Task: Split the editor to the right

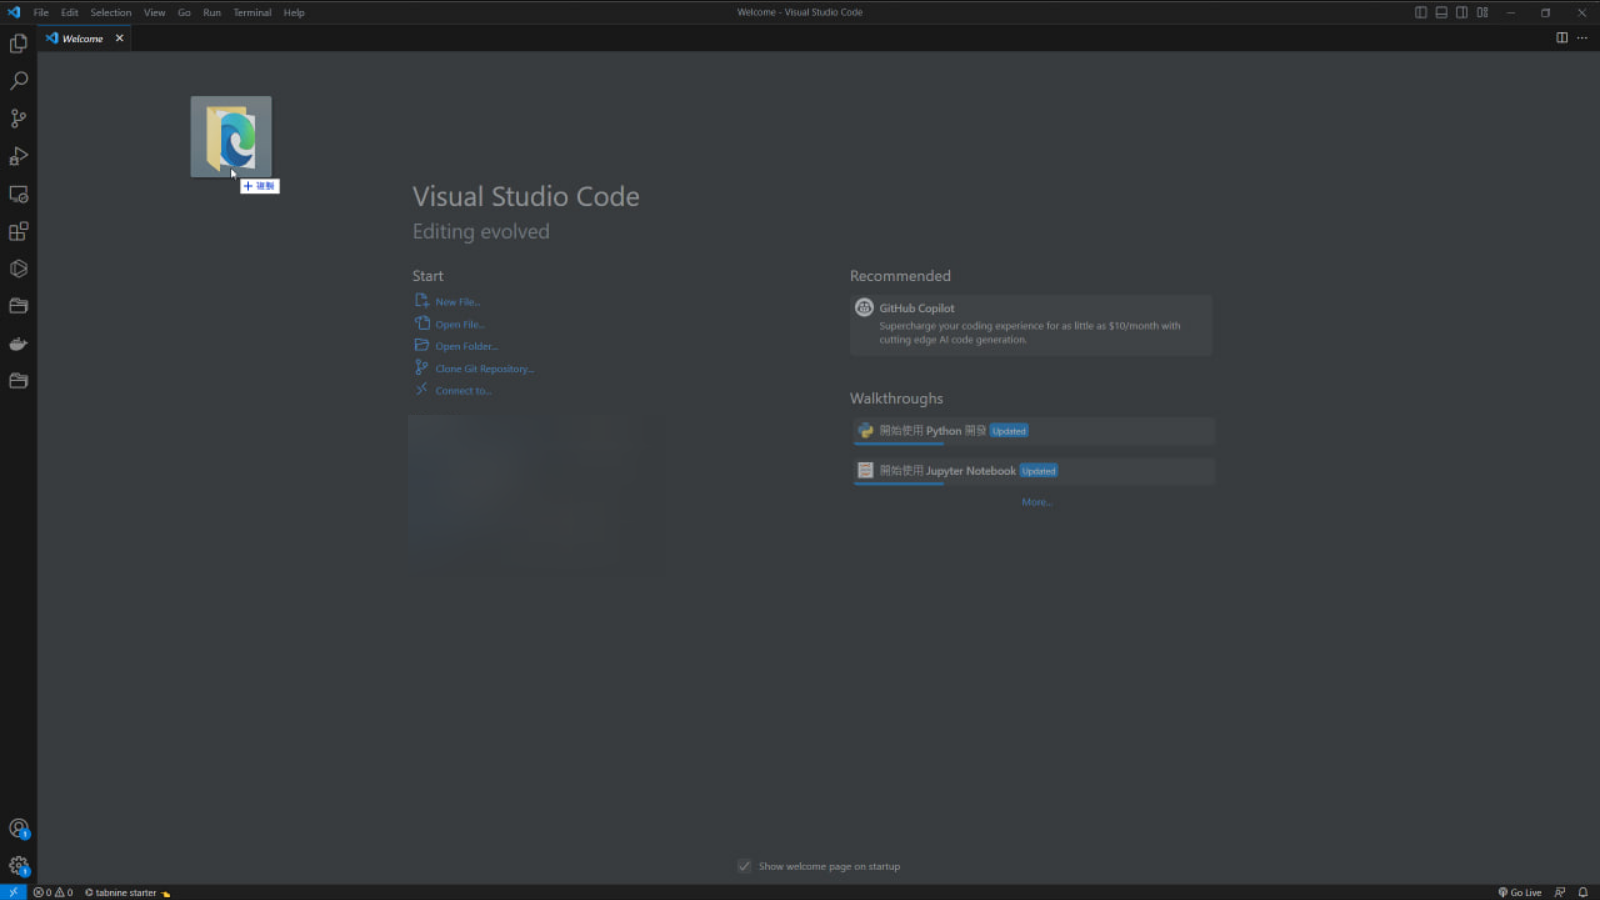Action: (1562, 38)
